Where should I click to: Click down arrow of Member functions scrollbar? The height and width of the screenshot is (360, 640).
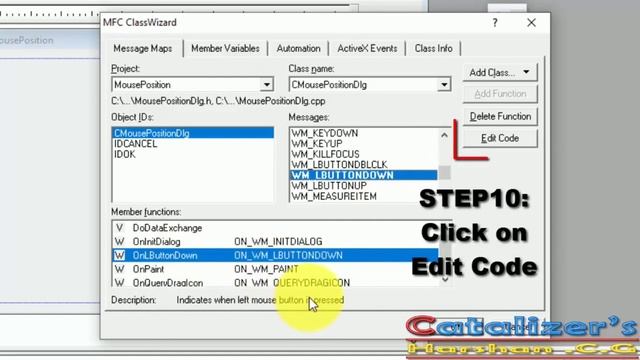(445, 280)
